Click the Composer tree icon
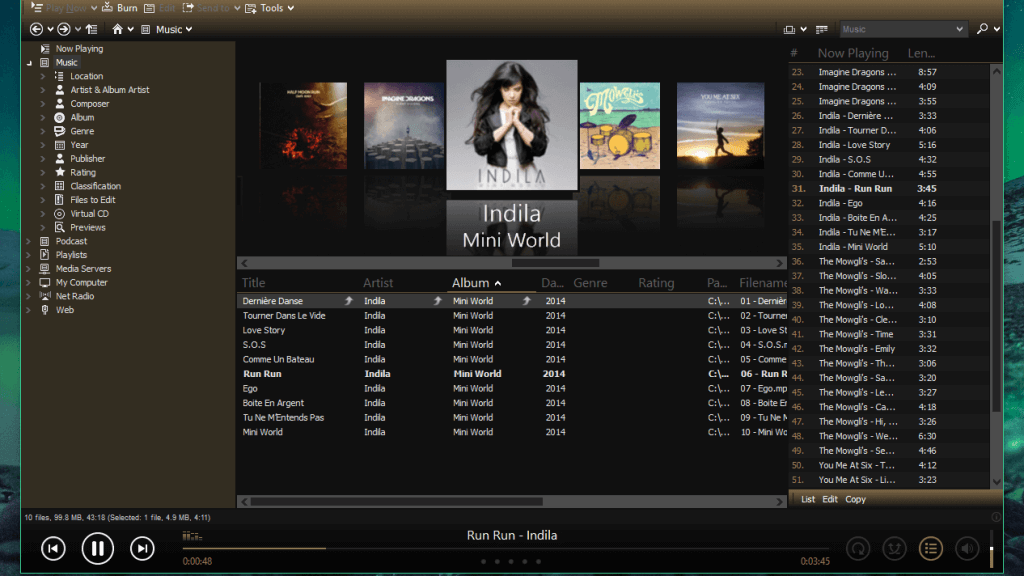This screenshot has height=576, width=1024. (59, 104)
